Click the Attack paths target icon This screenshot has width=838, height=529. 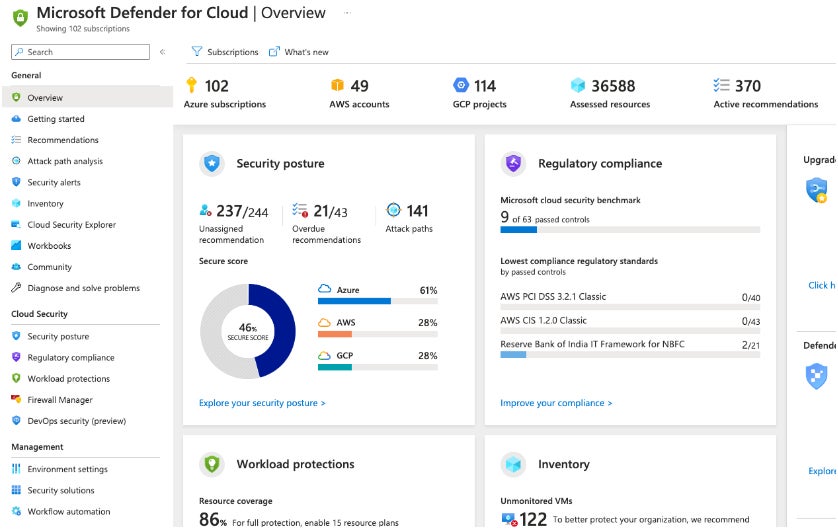pyautogui.click(x=393, y=210)
